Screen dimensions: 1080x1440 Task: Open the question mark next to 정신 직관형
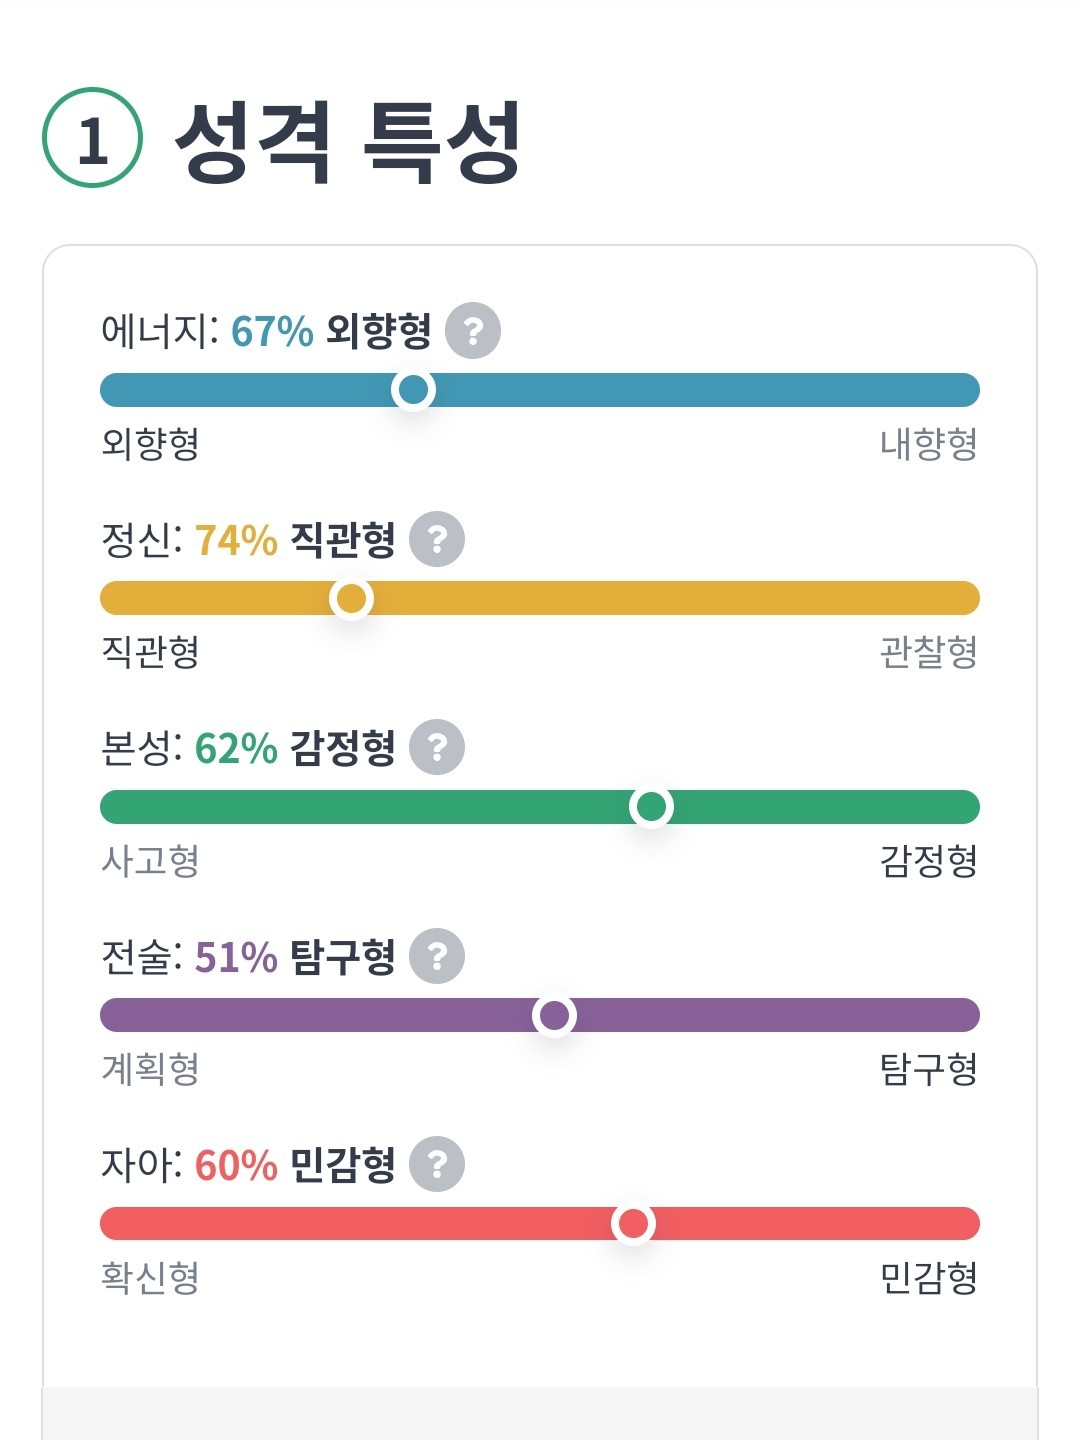(x=437, y=540)
